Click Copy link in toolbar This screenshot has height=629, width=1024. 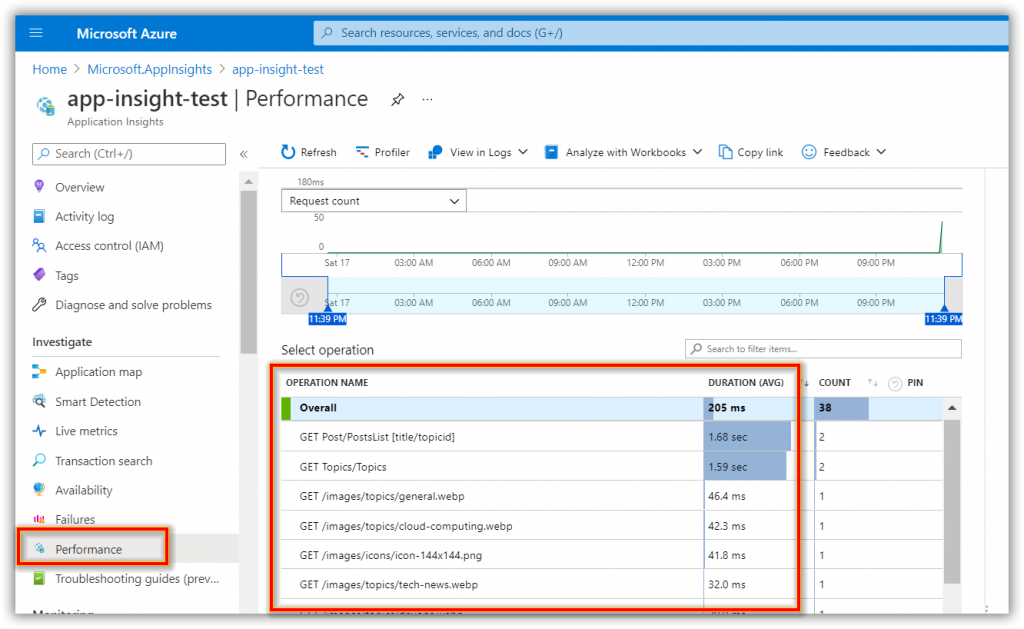click(751, 152)
